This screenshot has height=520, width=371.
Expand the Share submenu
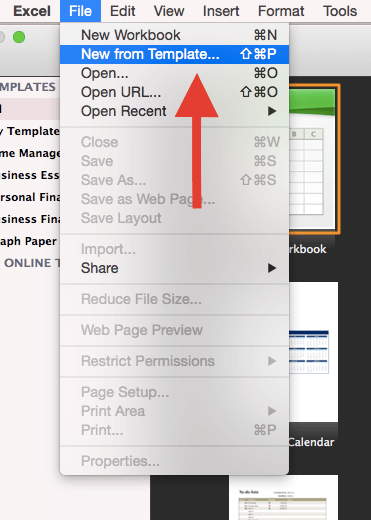pos(174,268)
